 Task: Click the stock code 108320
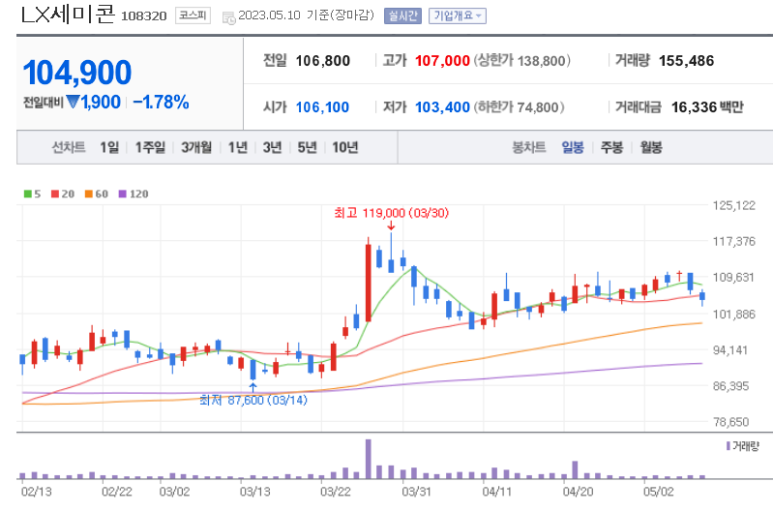[144, 16]
